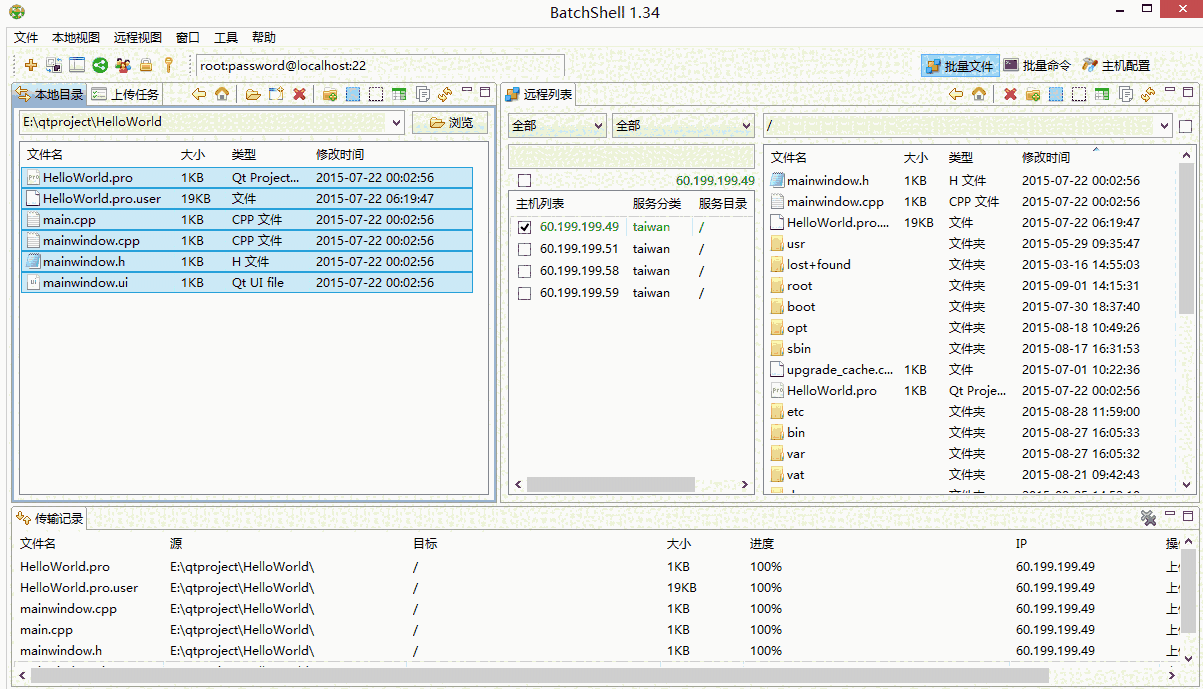The height and width of the screenshot is (689, 1203).
Task: Expand the local path E:\qtproject\HelloWorld dropdown
Action: [394, 123]
